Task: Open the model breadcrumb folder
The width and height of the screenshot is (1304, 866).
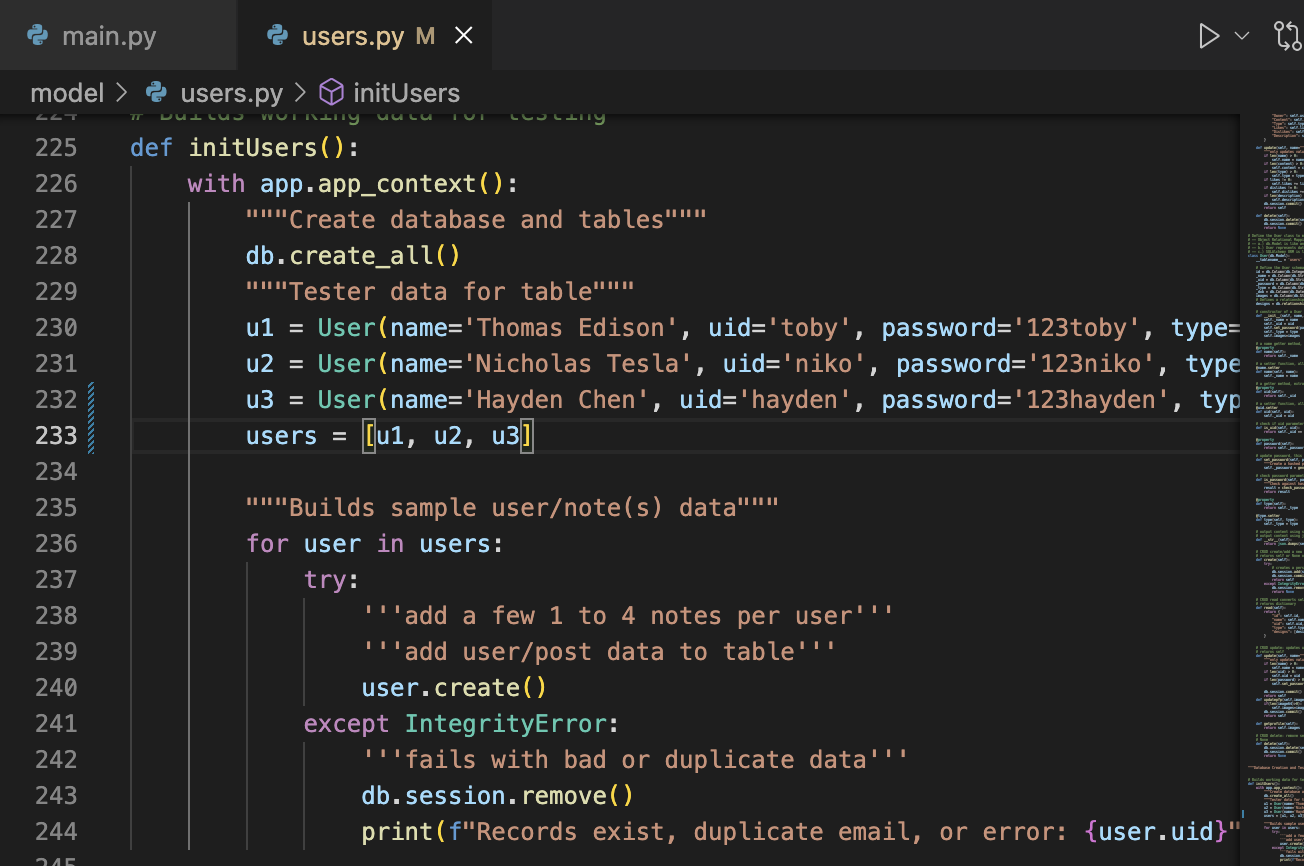Action: [x=67, y=93]
